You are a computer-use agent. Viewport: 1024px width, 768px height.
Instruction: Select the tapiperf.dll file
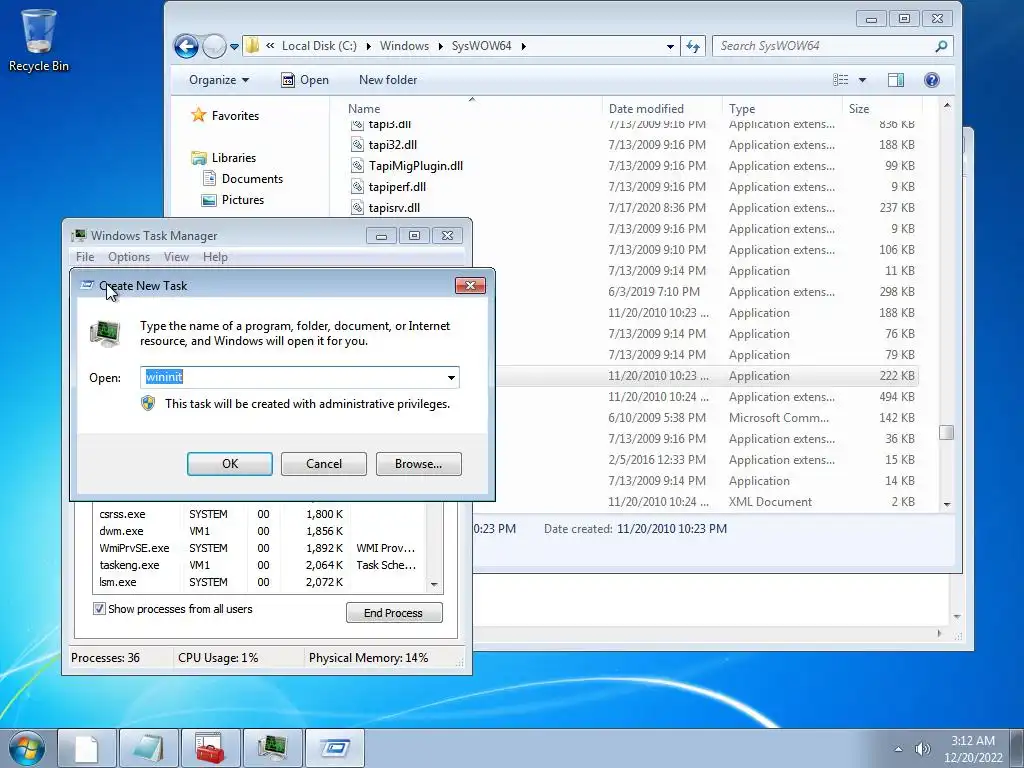397,186
